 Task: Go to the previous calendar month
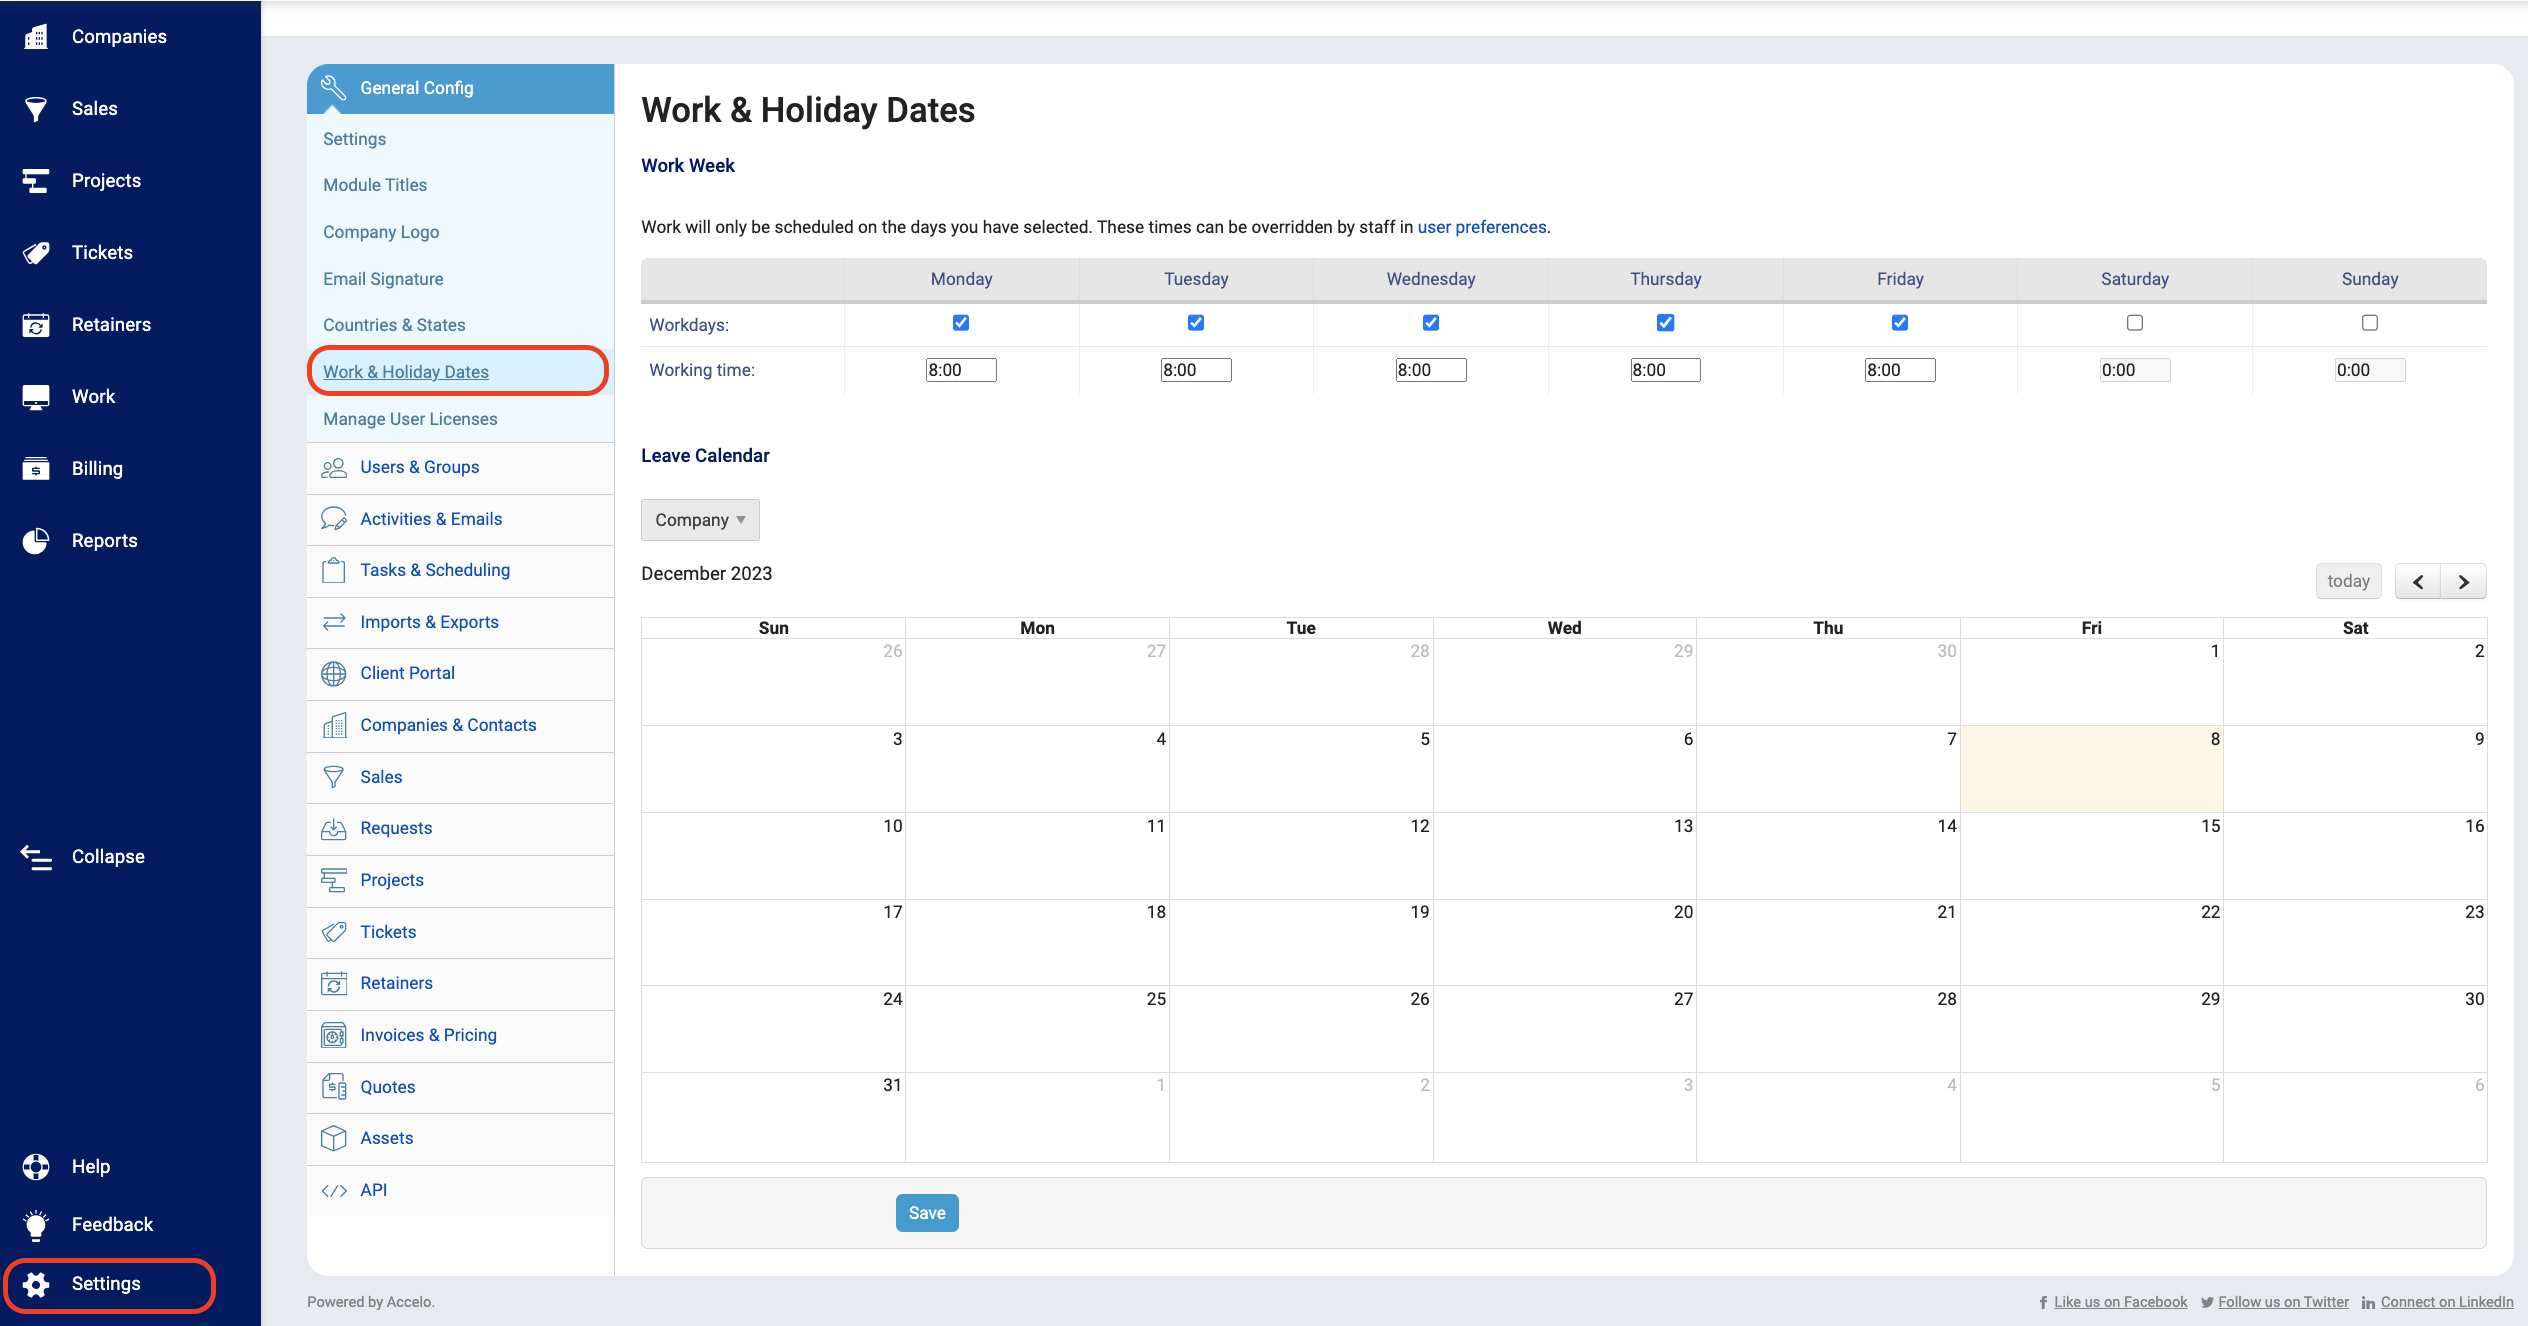pos(2418,582)
